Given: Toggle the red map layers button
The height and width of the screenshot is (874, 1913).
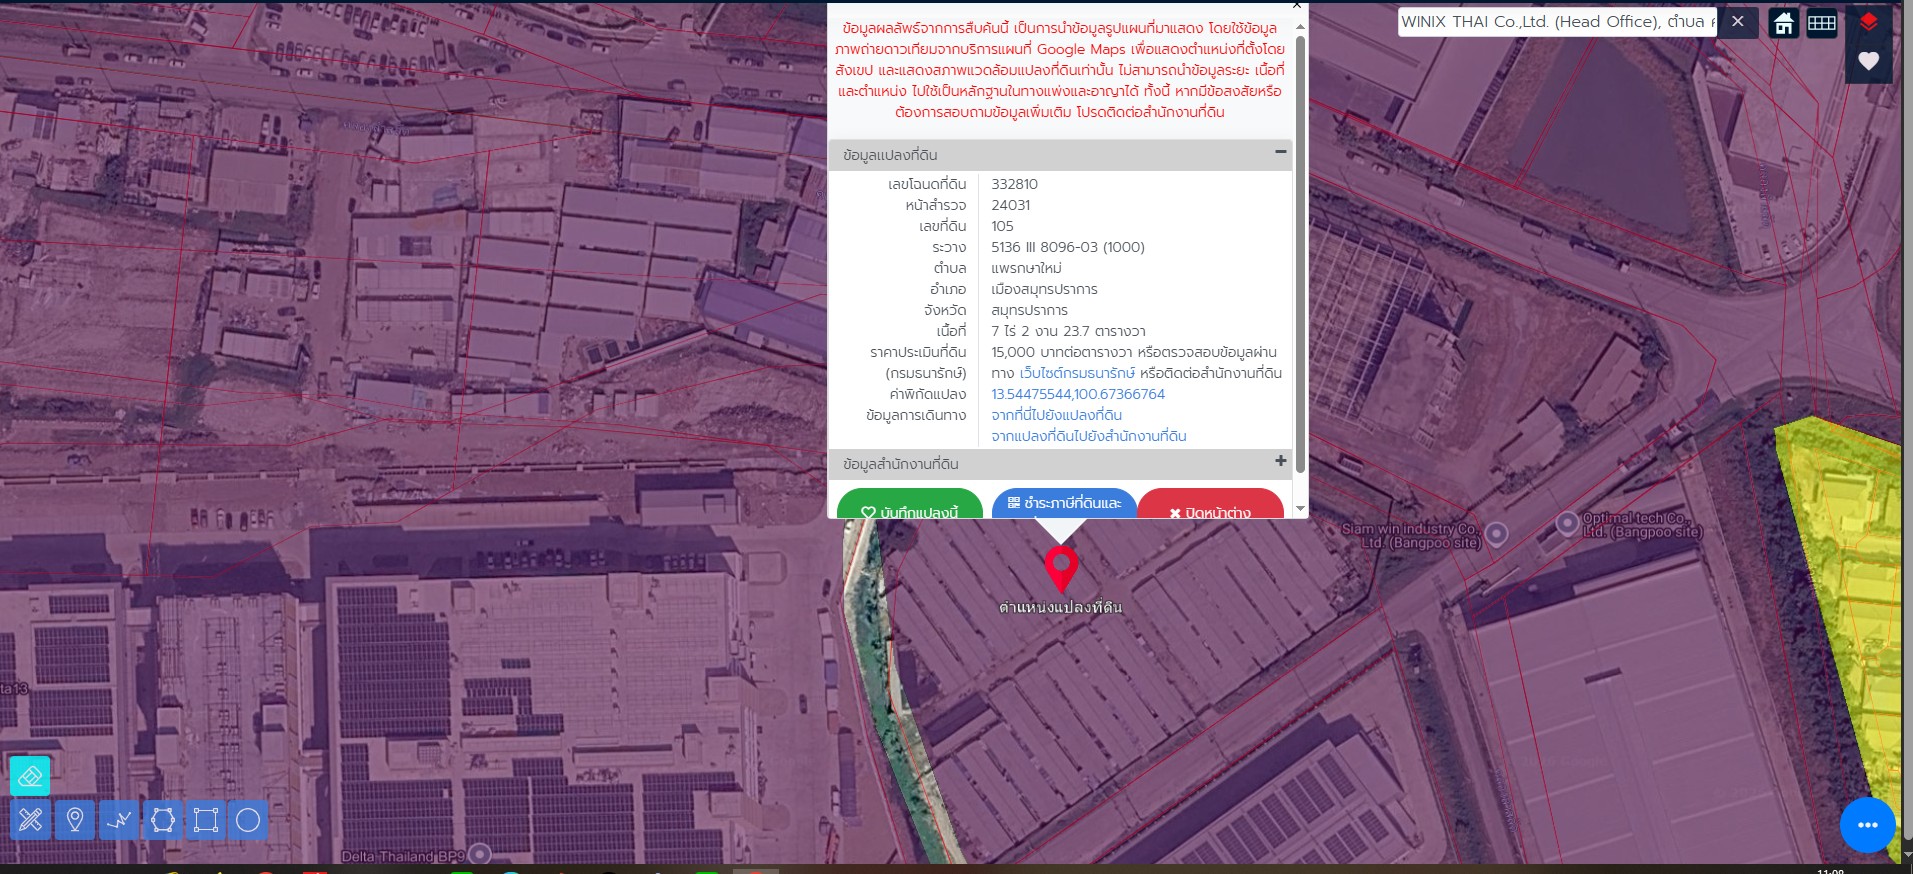Looking at the screenshot, I should tap(1868, 23).
